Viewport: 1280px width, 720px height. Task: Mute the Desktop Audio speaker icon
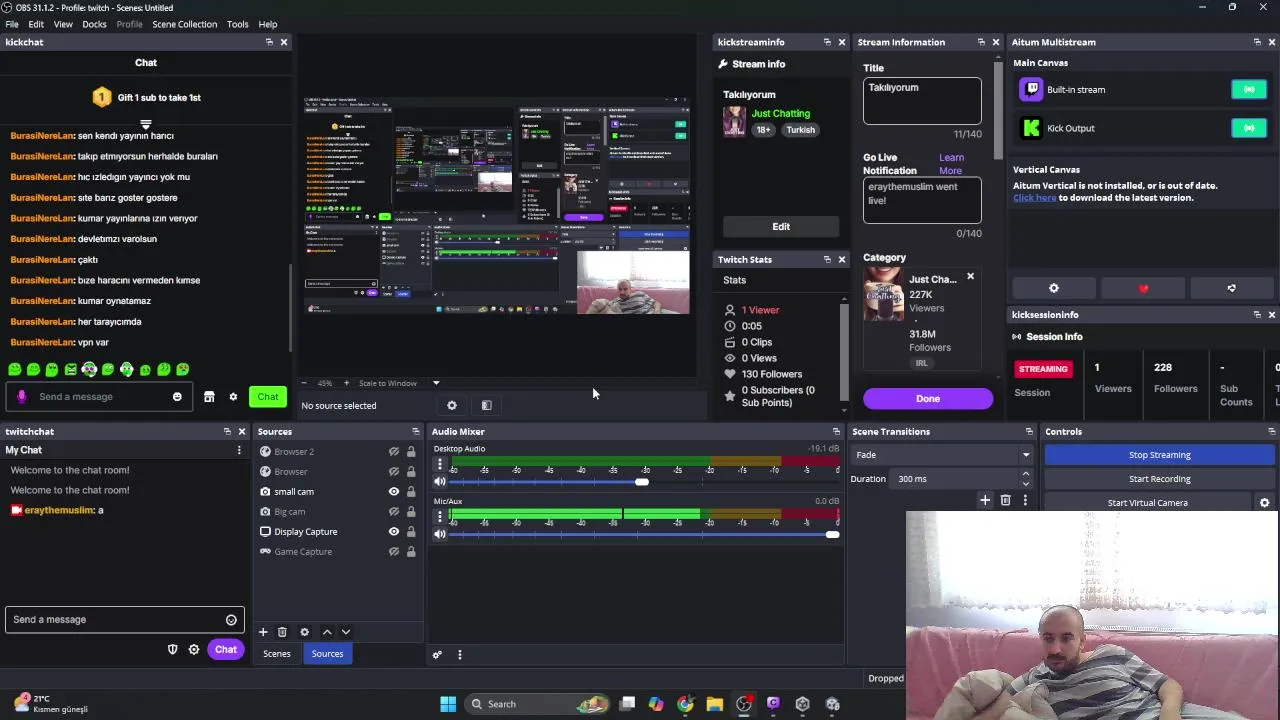[439, 482]
